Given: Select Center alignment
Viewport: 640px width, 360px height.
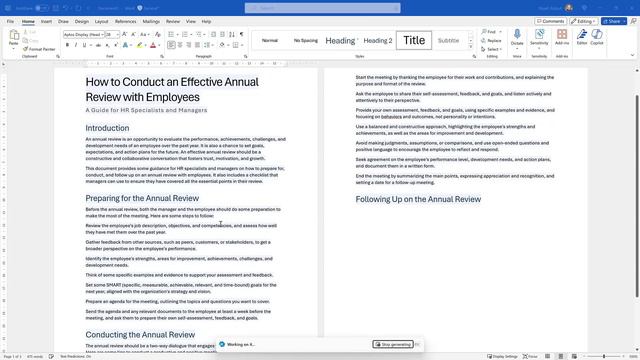Looking at the screenshot, I should click(180, 45).
